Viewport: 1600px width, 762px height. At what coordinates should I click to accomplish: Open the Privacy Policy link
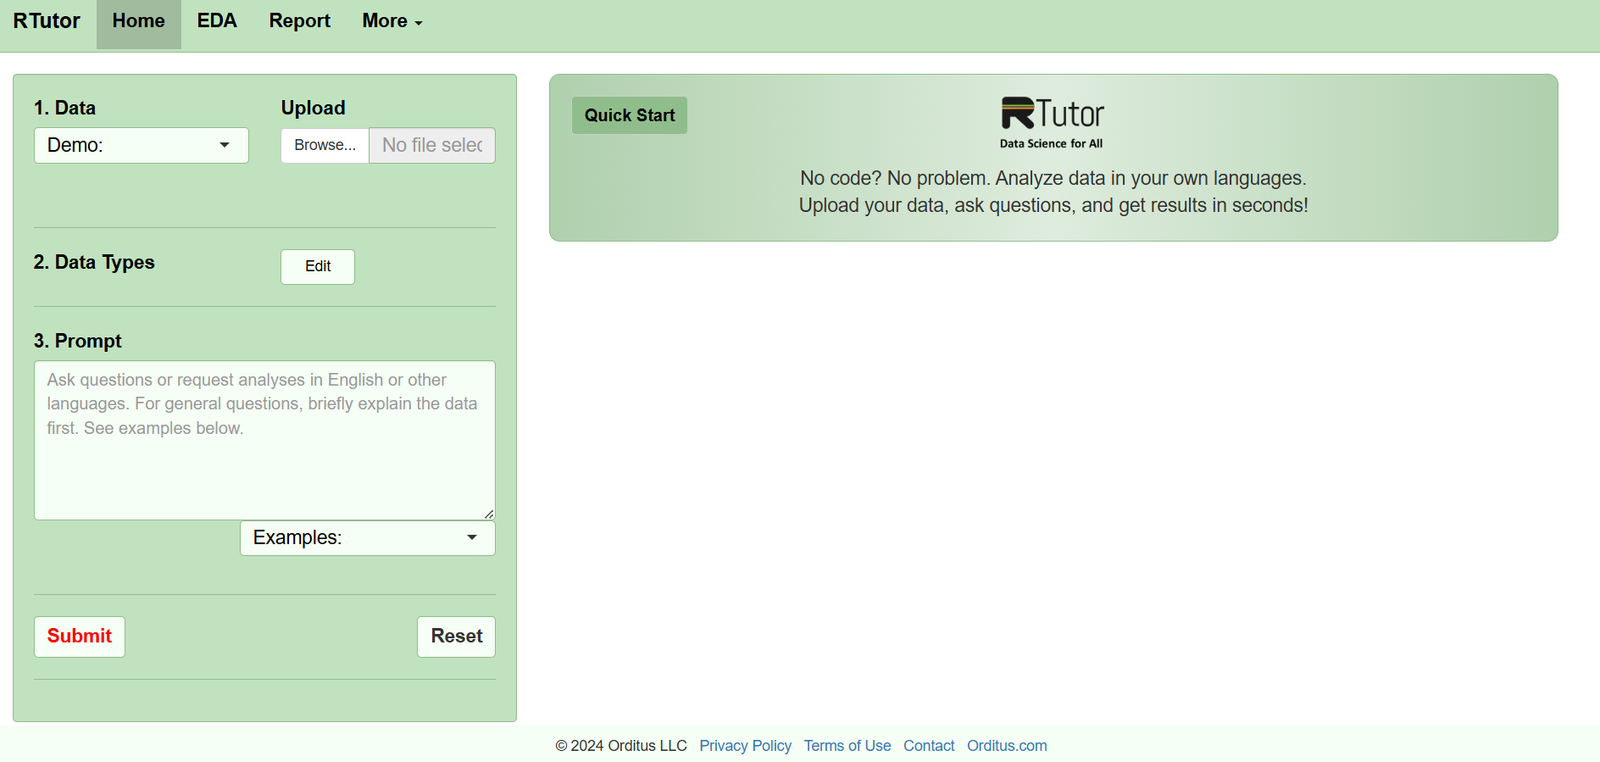[745, 746]
